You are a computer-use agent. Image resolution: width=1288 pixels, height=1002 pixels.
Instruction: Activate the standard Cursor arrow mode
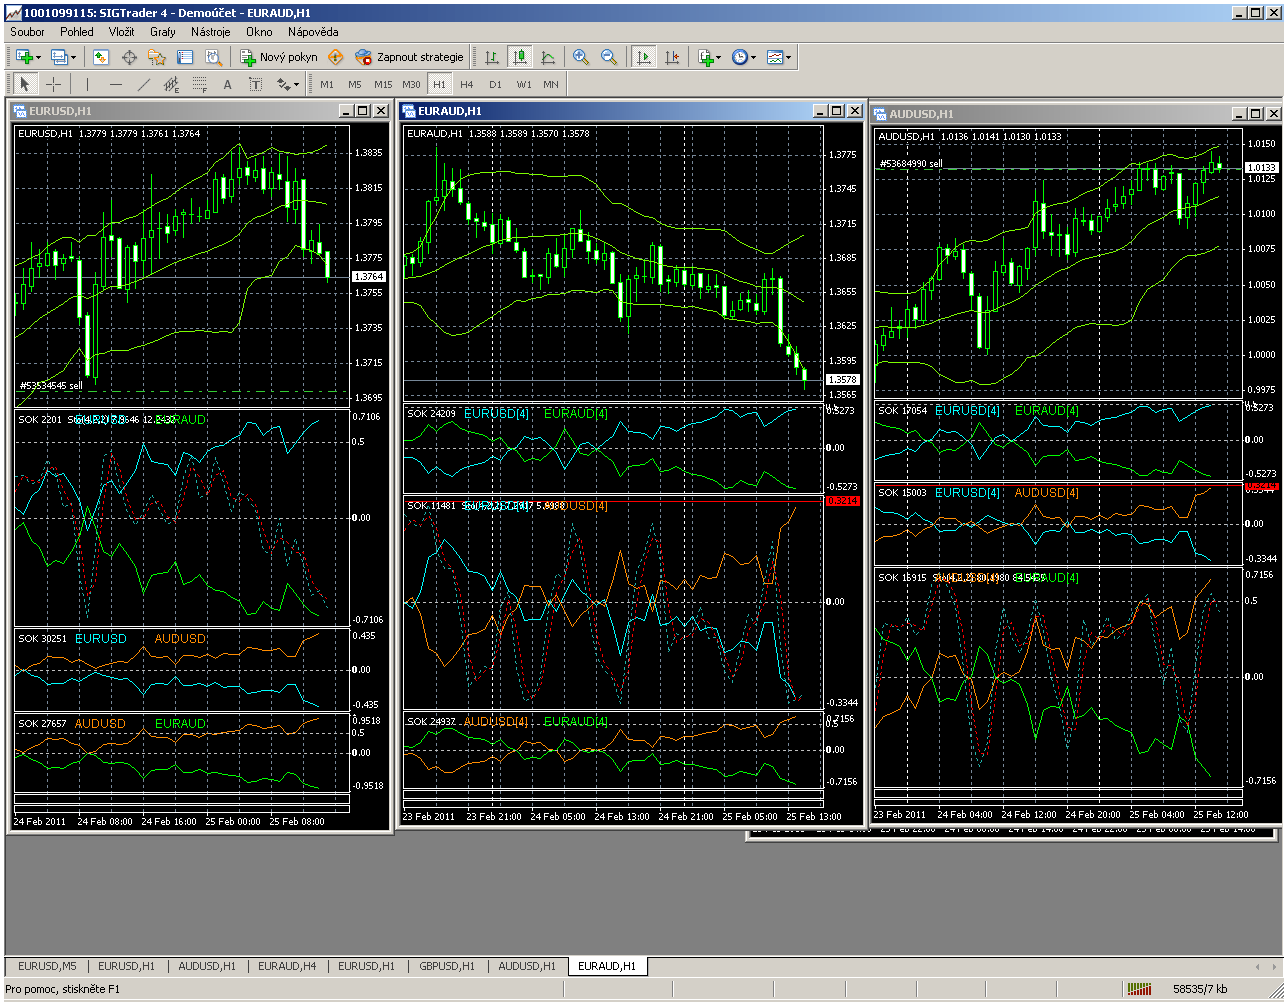(25, 84)
